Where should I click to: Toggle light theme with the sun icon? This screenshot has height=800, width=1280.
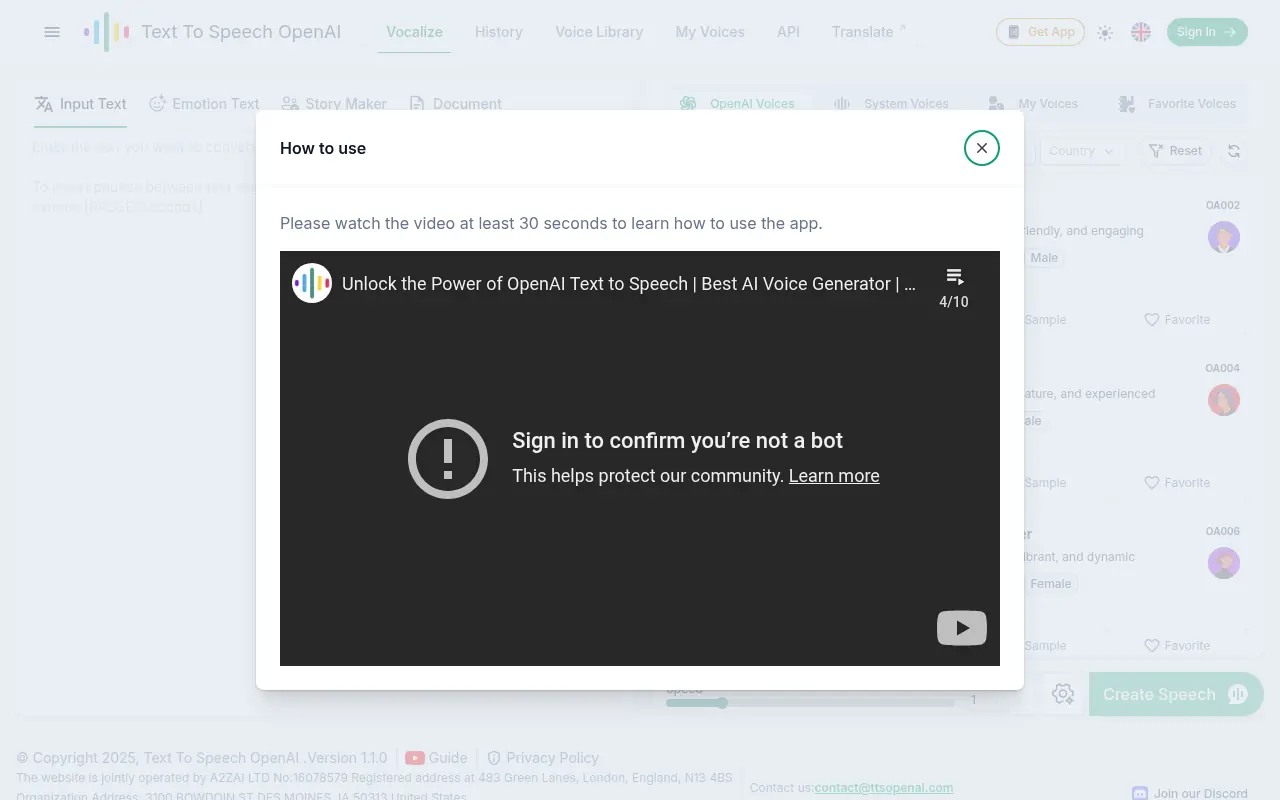click(1105, 32)
